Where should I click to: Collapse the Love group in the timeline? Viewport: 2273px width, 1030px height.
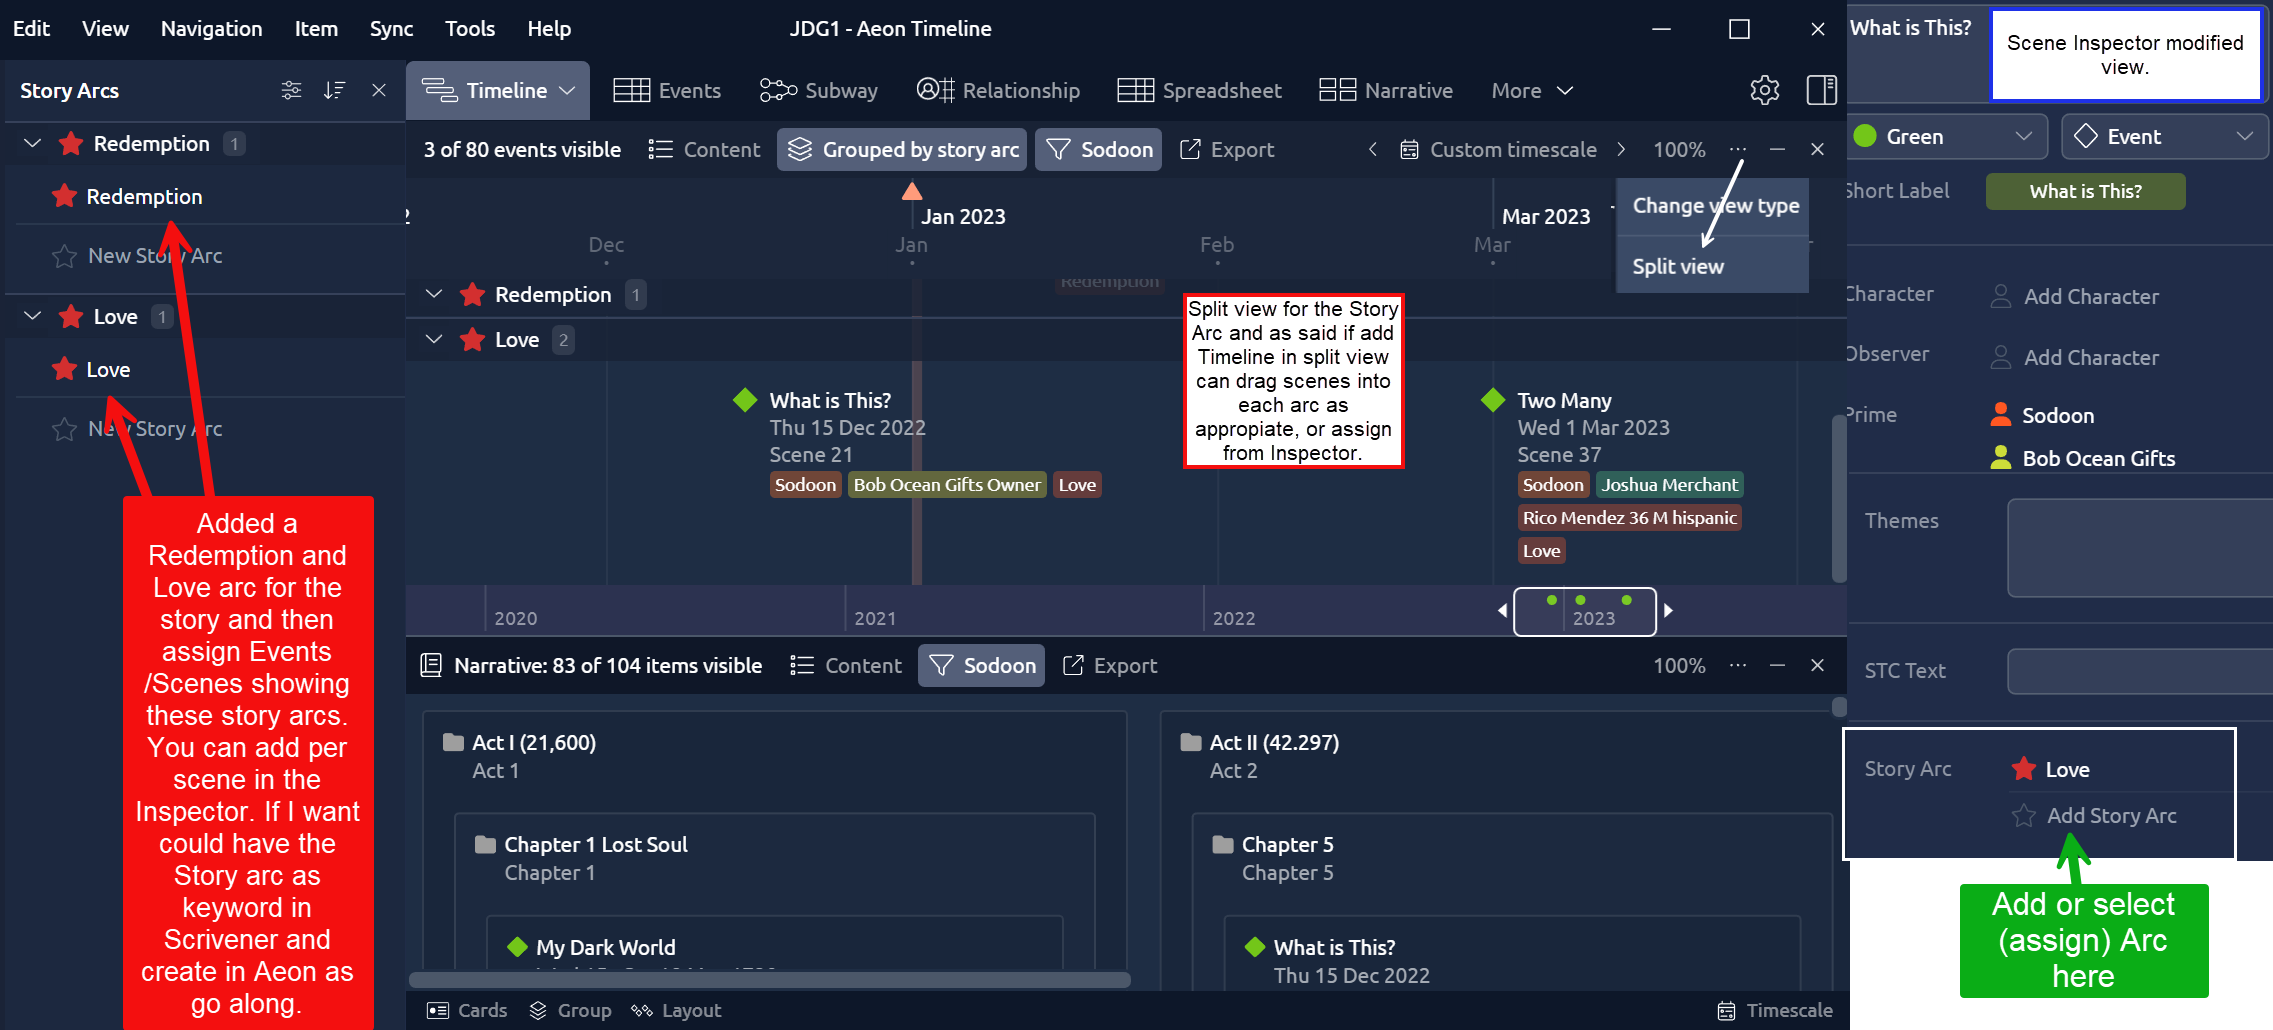(434, 339)
